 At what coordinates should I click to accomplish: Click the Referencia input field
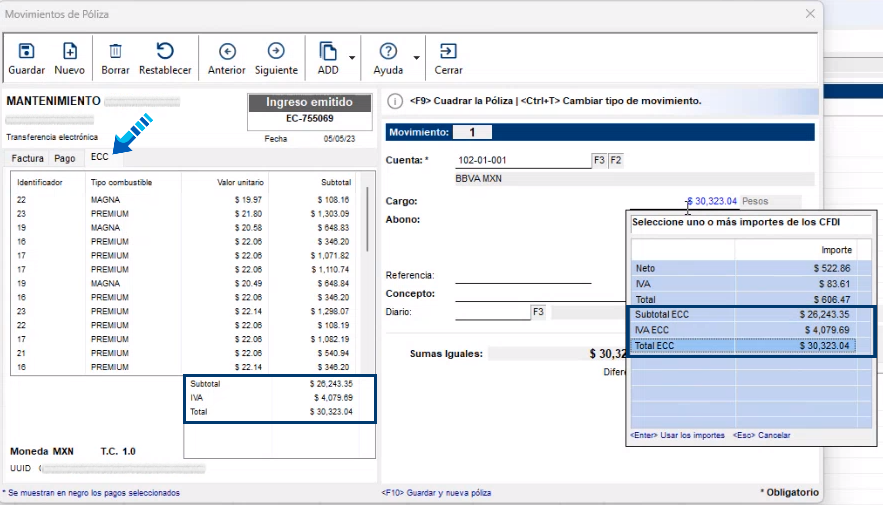coord(523,275)
